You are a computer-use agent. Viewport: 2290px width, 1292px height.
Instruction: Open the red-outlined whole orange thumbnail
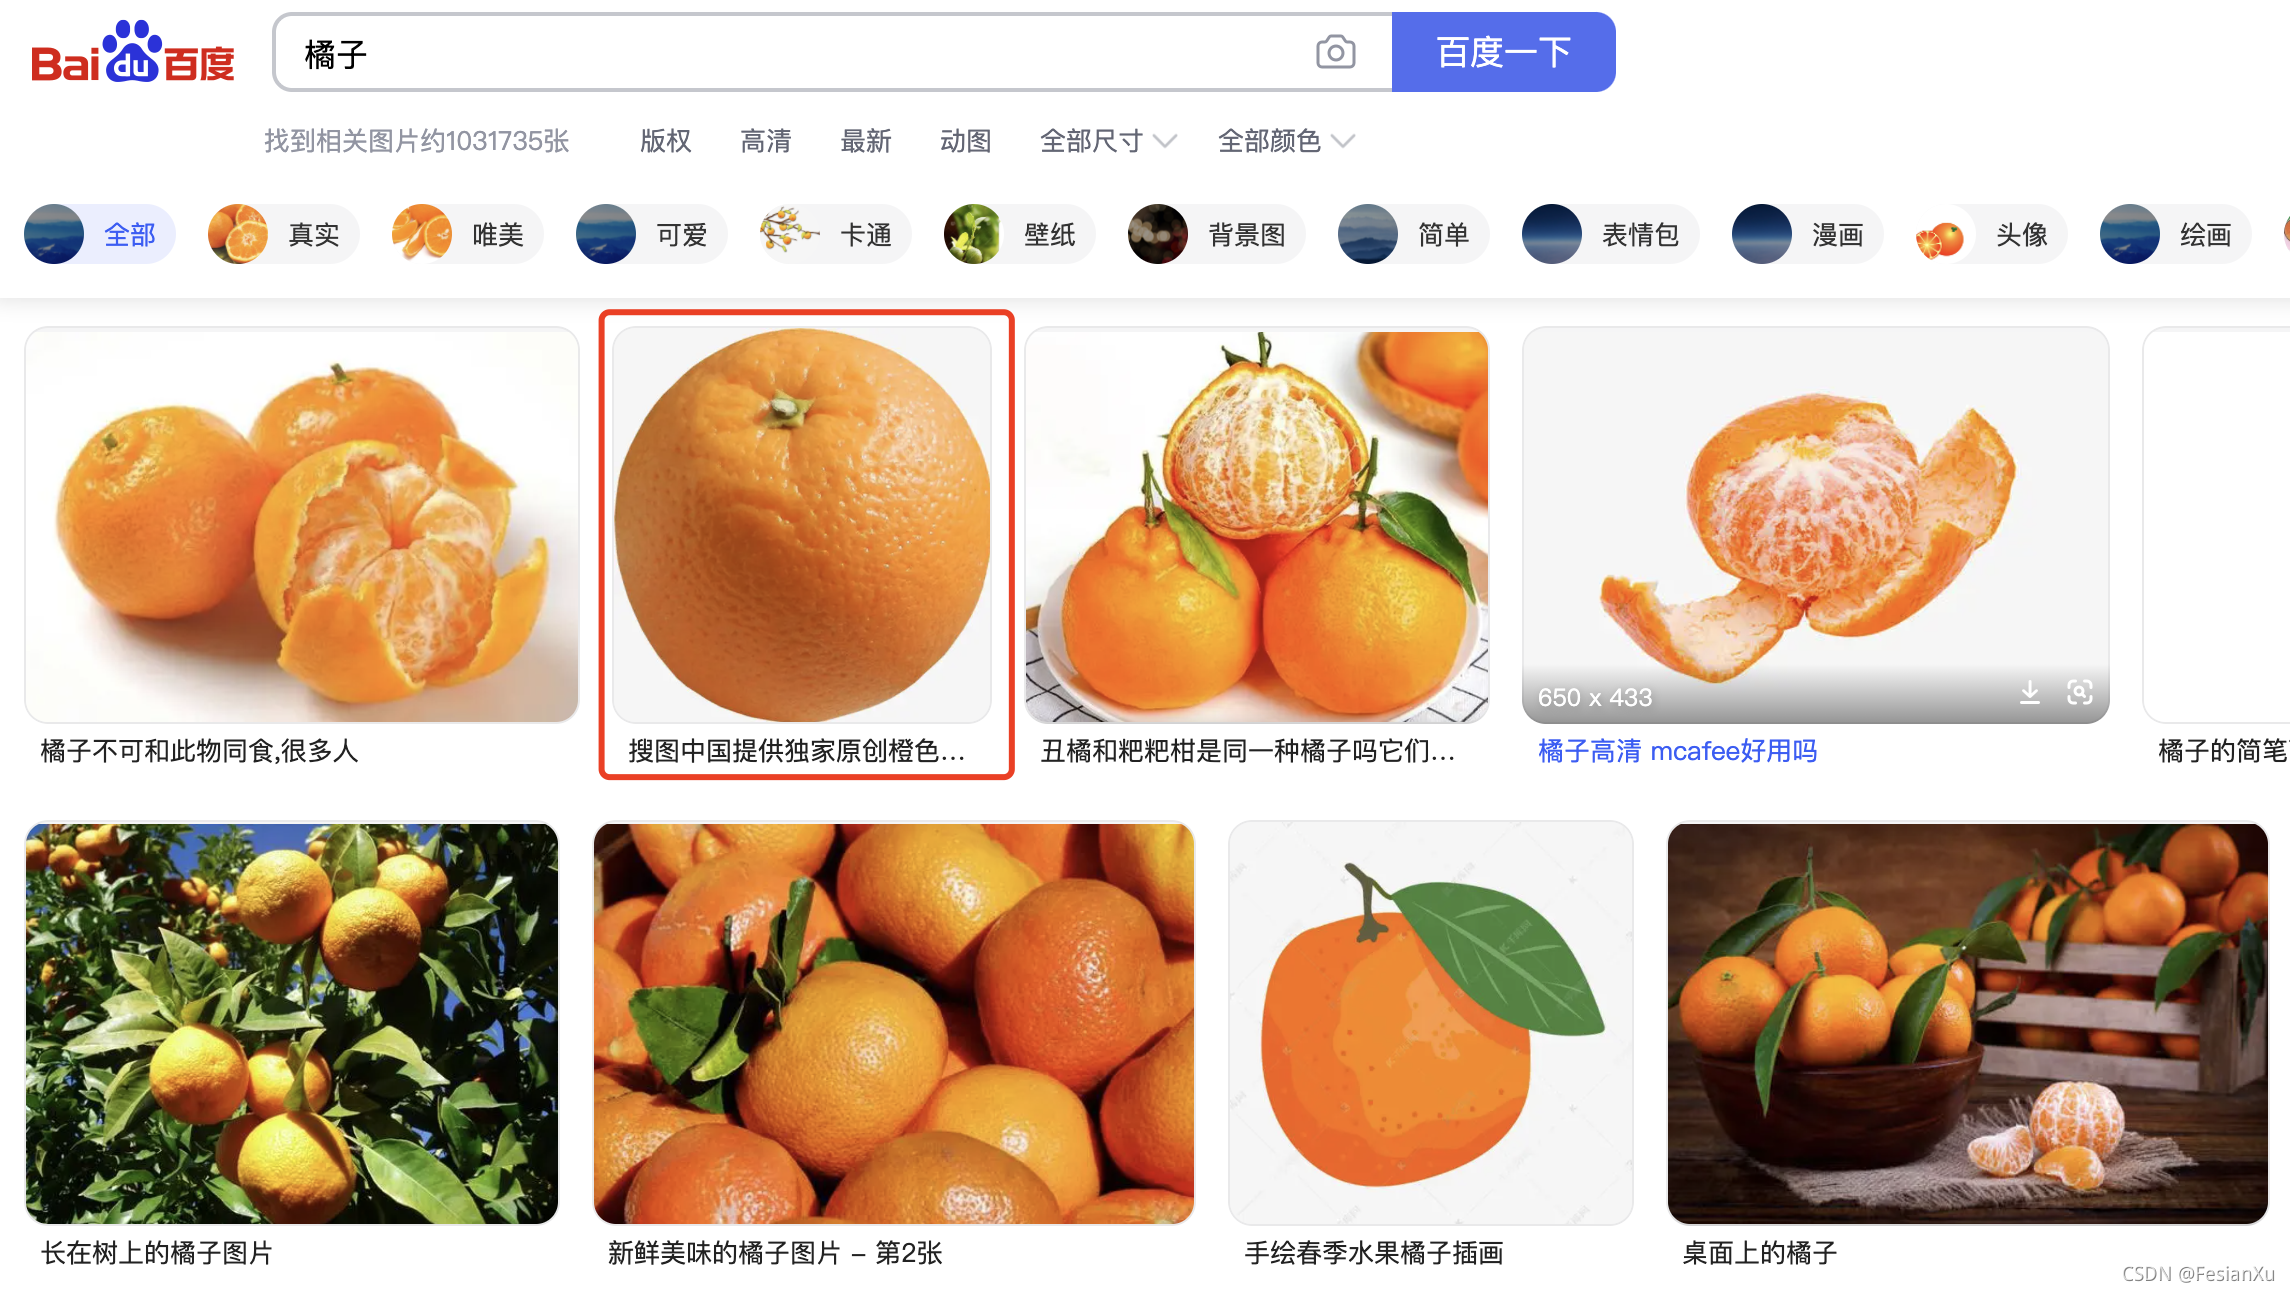point(802,525)
